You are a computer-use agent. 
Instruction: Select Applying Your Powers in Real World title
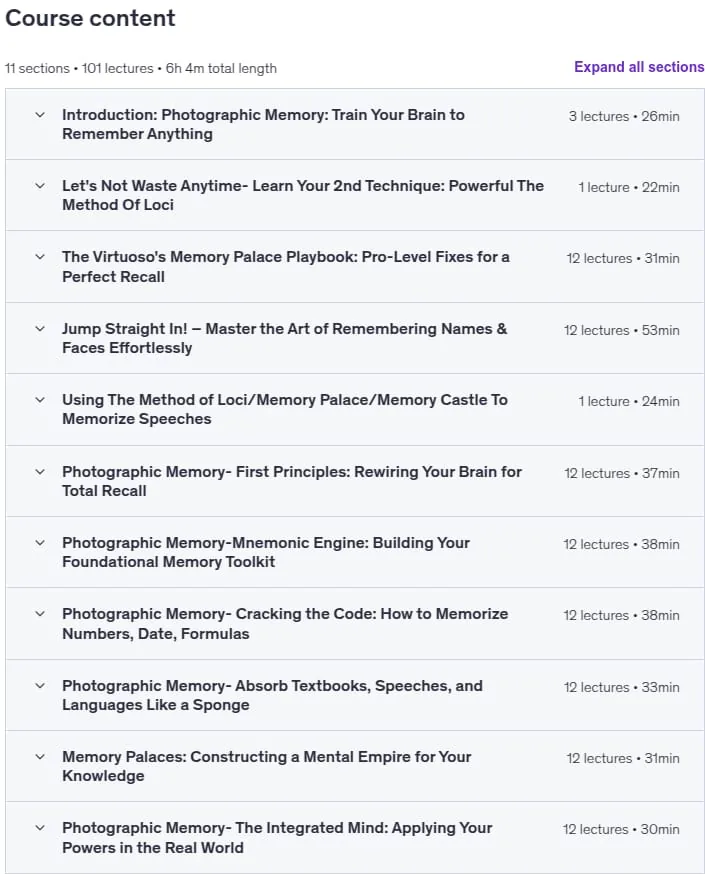pyautogui.click(x=277, y=837)
